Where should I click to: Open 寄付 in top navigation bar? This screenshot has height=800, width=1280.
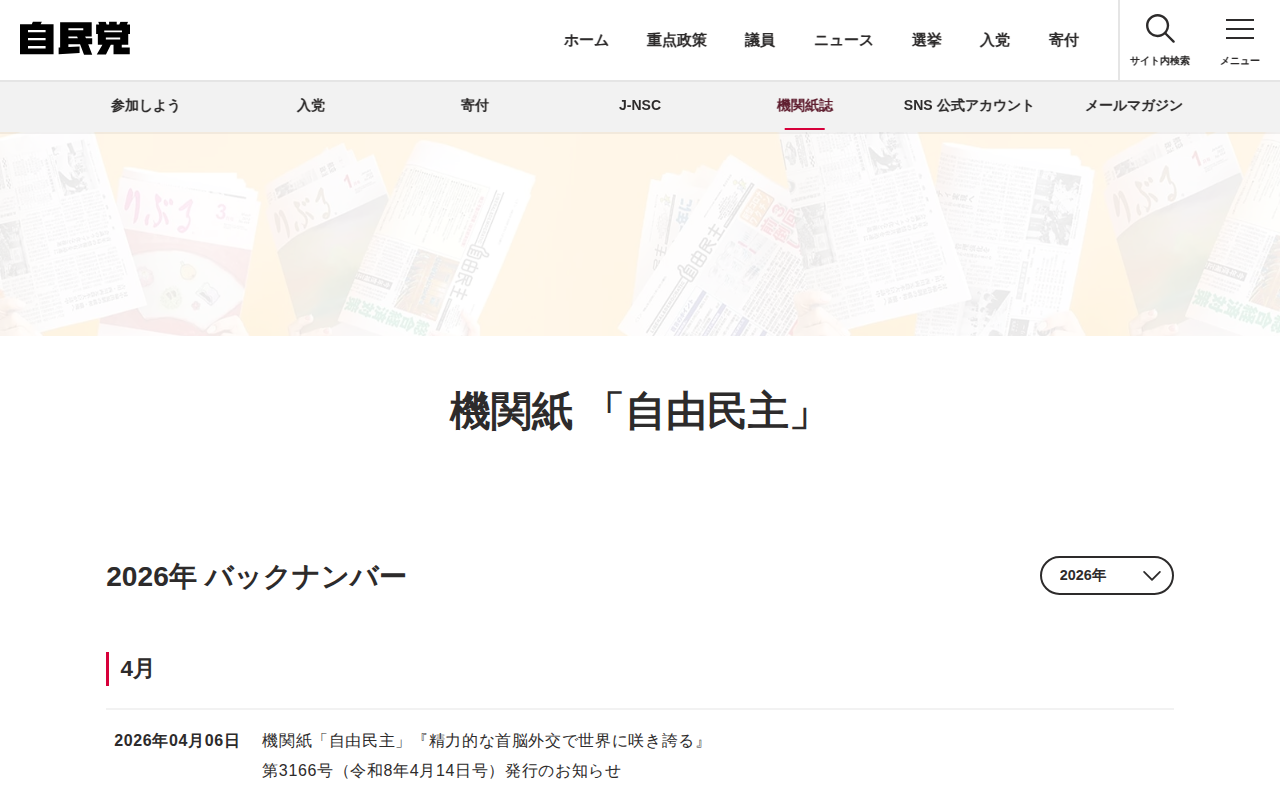(1064, 40)
